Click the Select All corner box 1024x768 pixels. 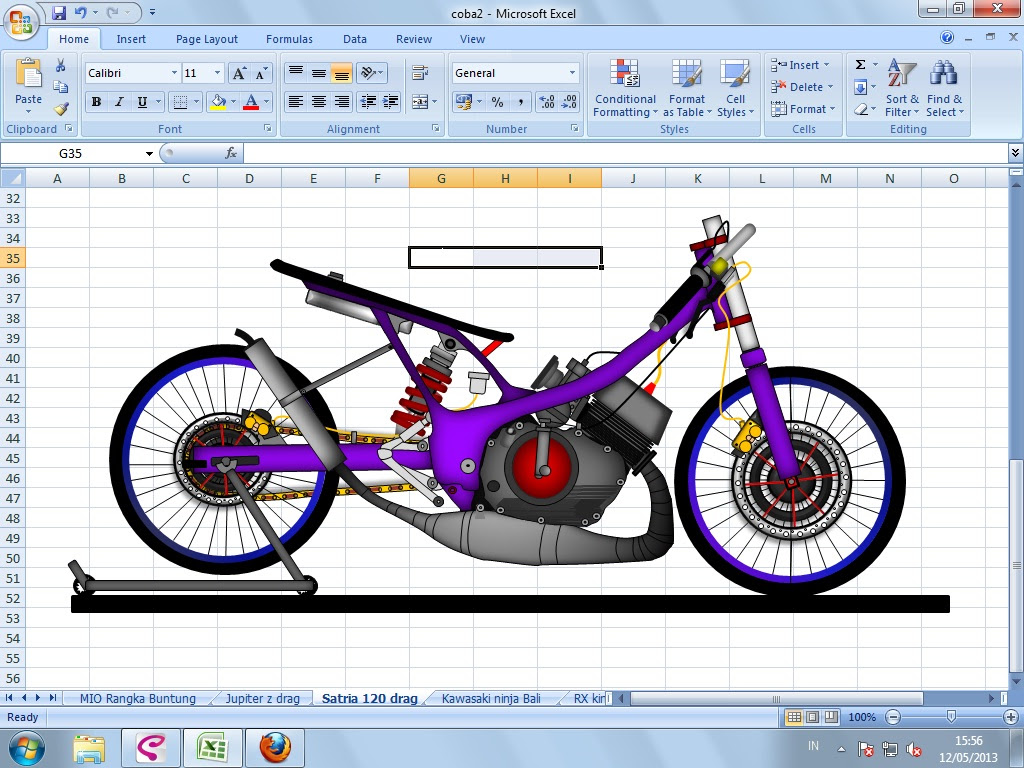click(x=12, y=178)
